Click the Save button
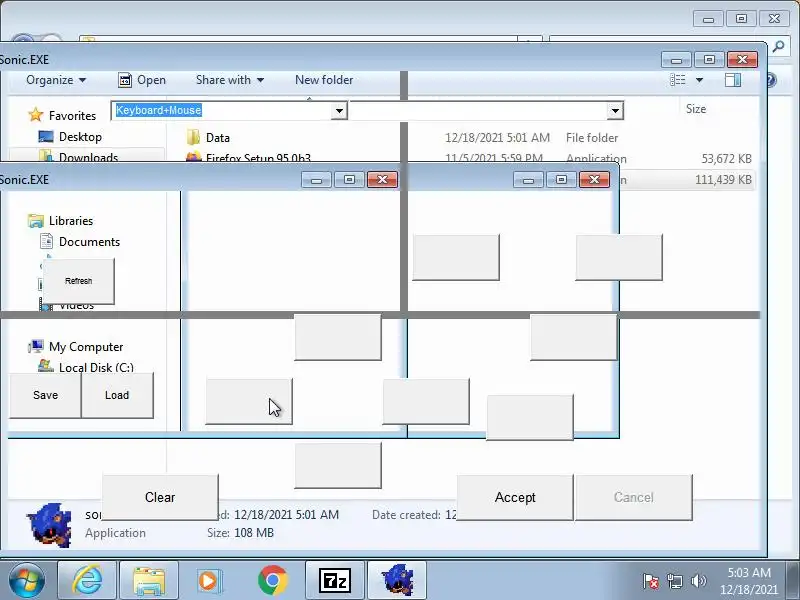 point(45,395)
